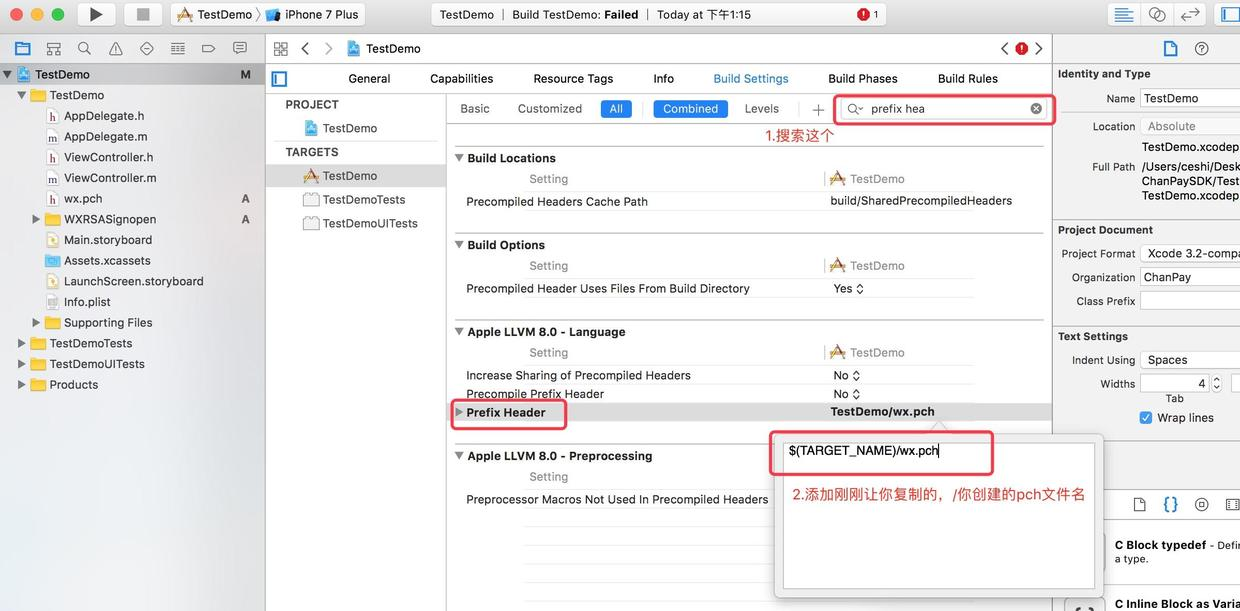Image resolution: width=1240 pixels, height=611 pixels.
Task: Expand the WXRSASignopen folder
Action: pyautogui.click(x=36, y=219)
